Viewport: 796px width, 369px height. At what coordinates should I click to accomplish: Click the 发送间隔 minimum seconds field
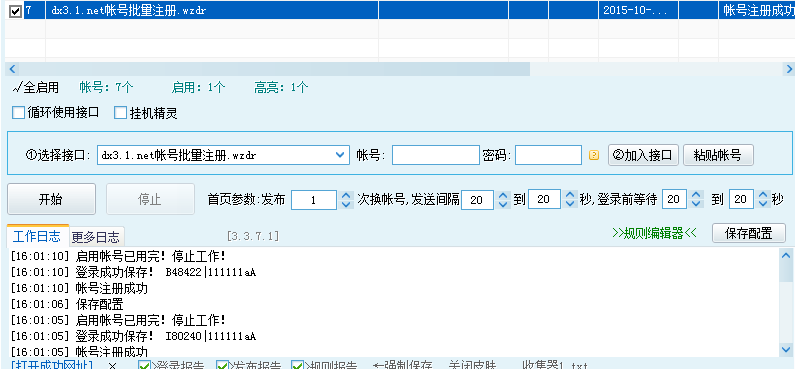click(x=477, y=199)
